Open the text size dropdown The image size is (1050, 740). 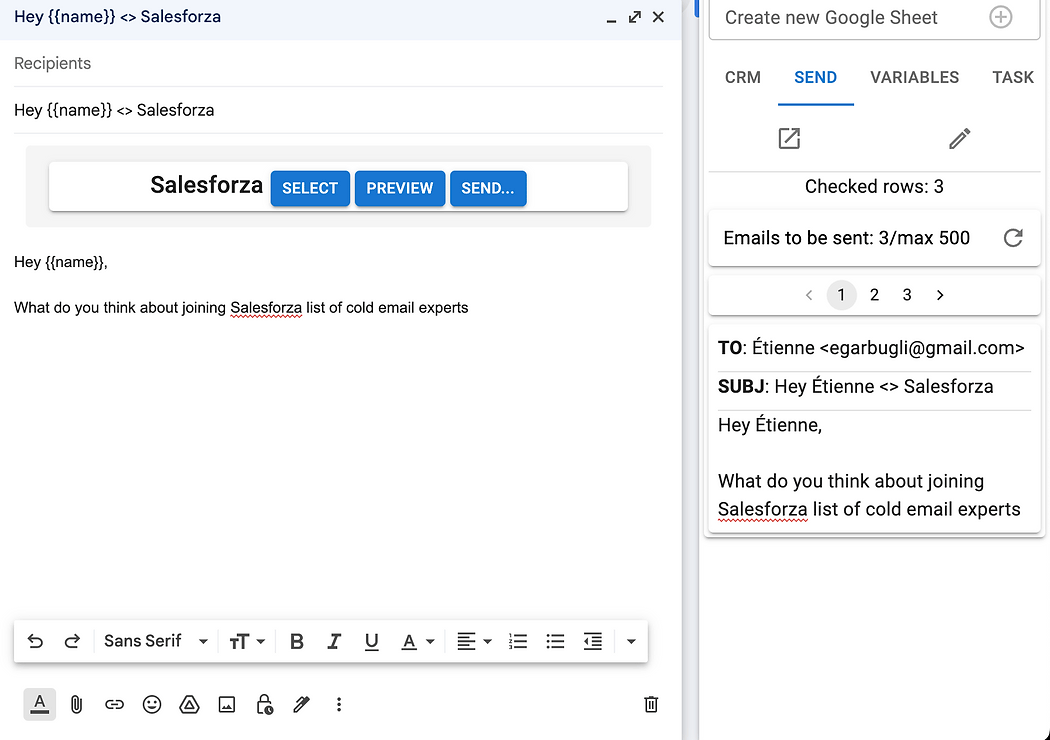pyautogui.click(x=247, y=642)
